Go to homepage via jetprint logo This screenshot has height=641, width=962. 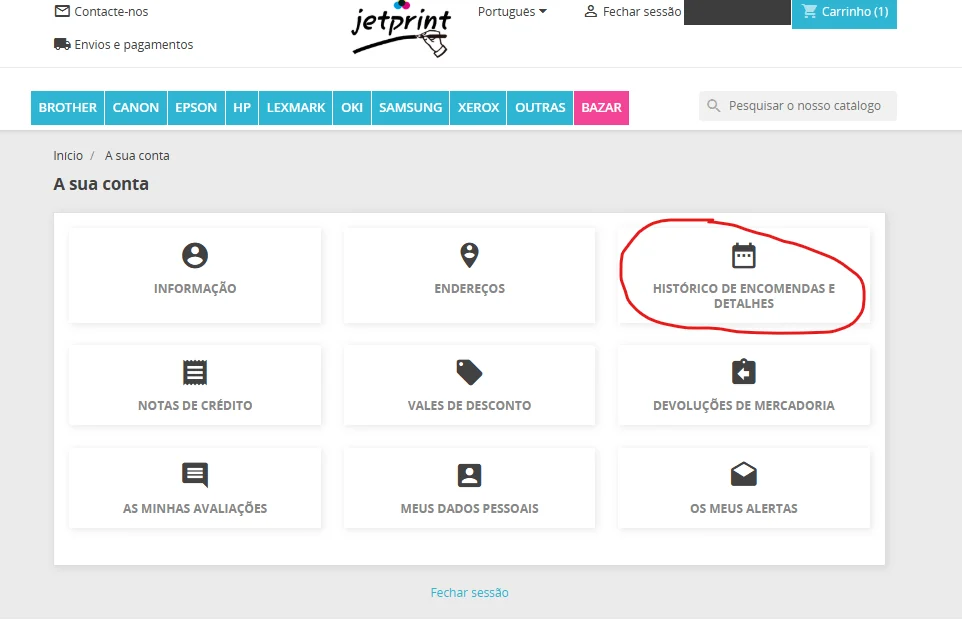(x=401, y=29)
